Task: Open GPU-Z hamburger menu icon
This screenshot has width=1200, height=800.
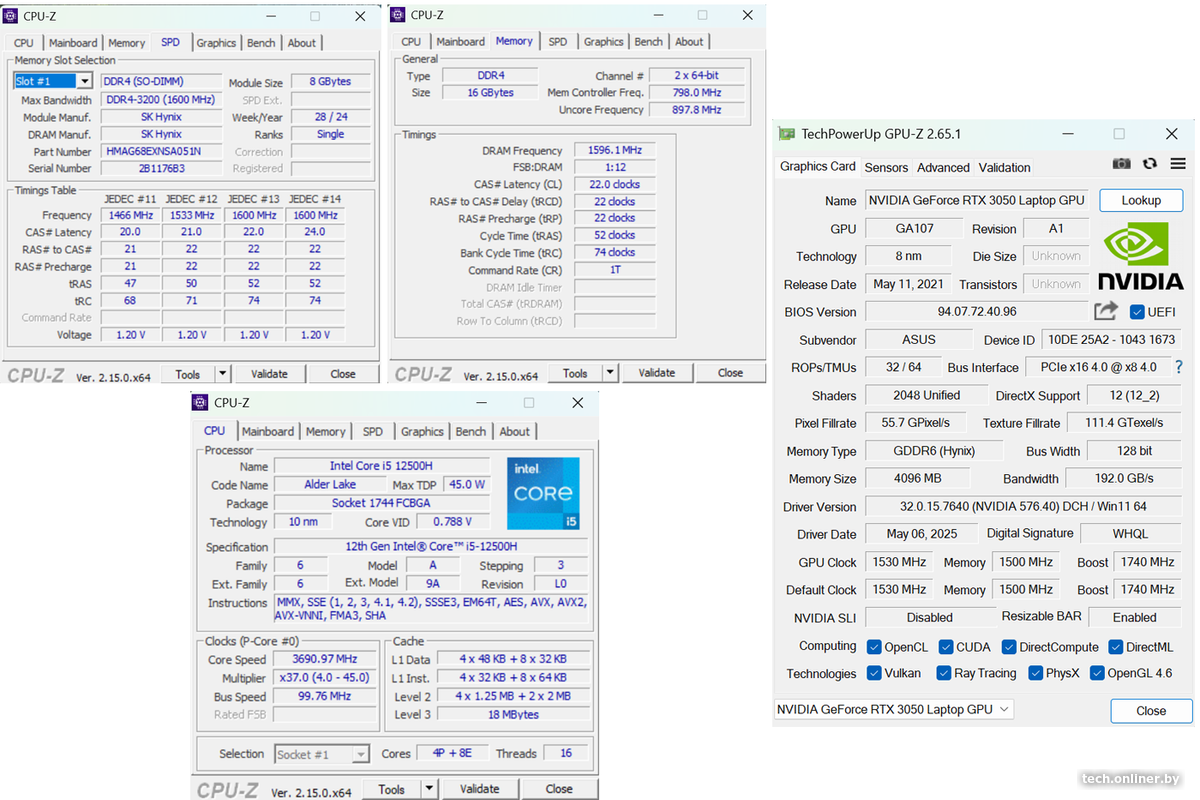Action: pos(1178,164)
